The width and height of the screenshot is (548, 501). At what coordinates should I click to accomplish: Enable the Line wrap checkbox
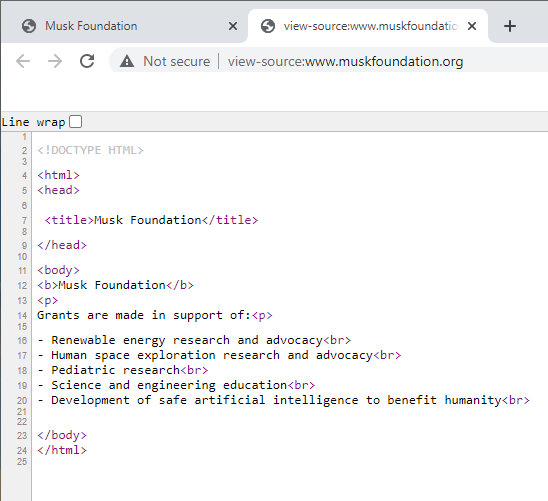point(75,122)
